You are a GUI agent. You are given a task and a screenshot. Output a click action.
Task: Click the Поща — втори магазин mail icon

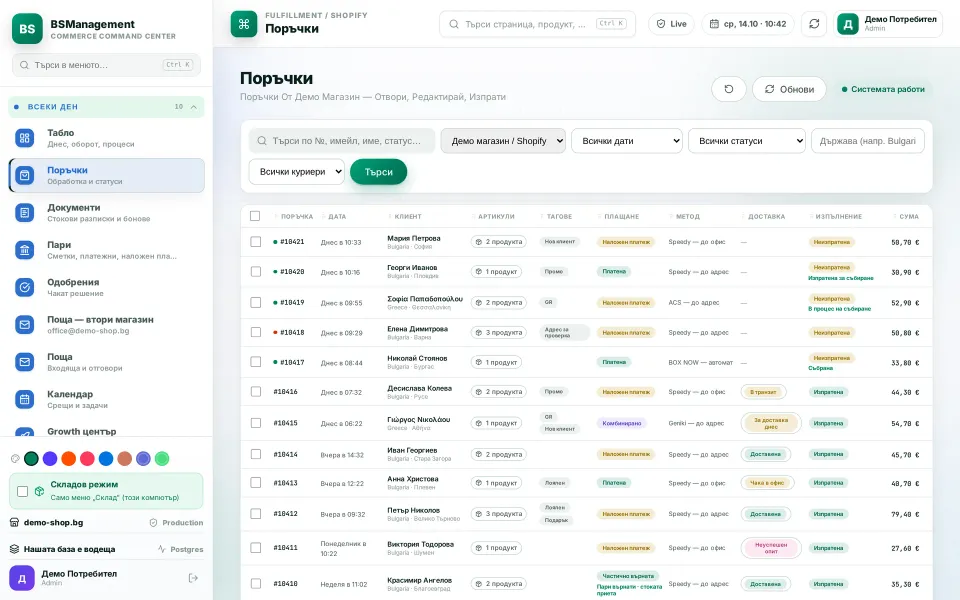pos(24,324)
